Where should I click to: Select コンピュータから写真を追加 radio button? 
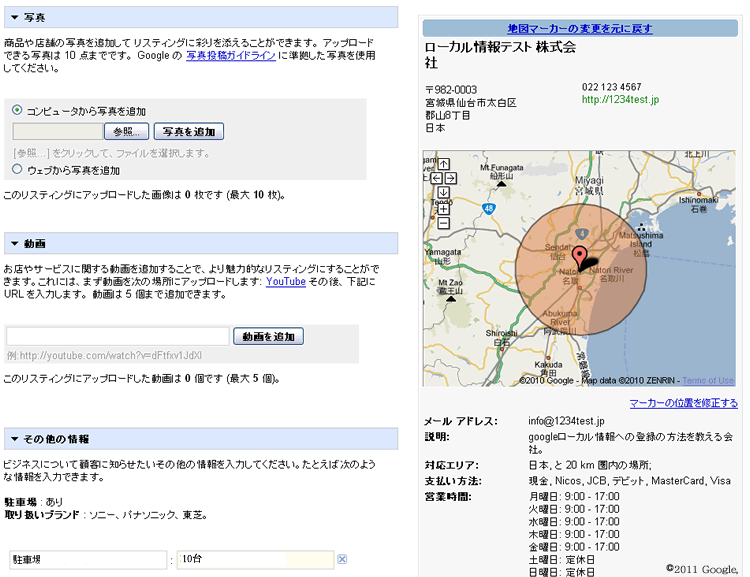pos(17,110)
